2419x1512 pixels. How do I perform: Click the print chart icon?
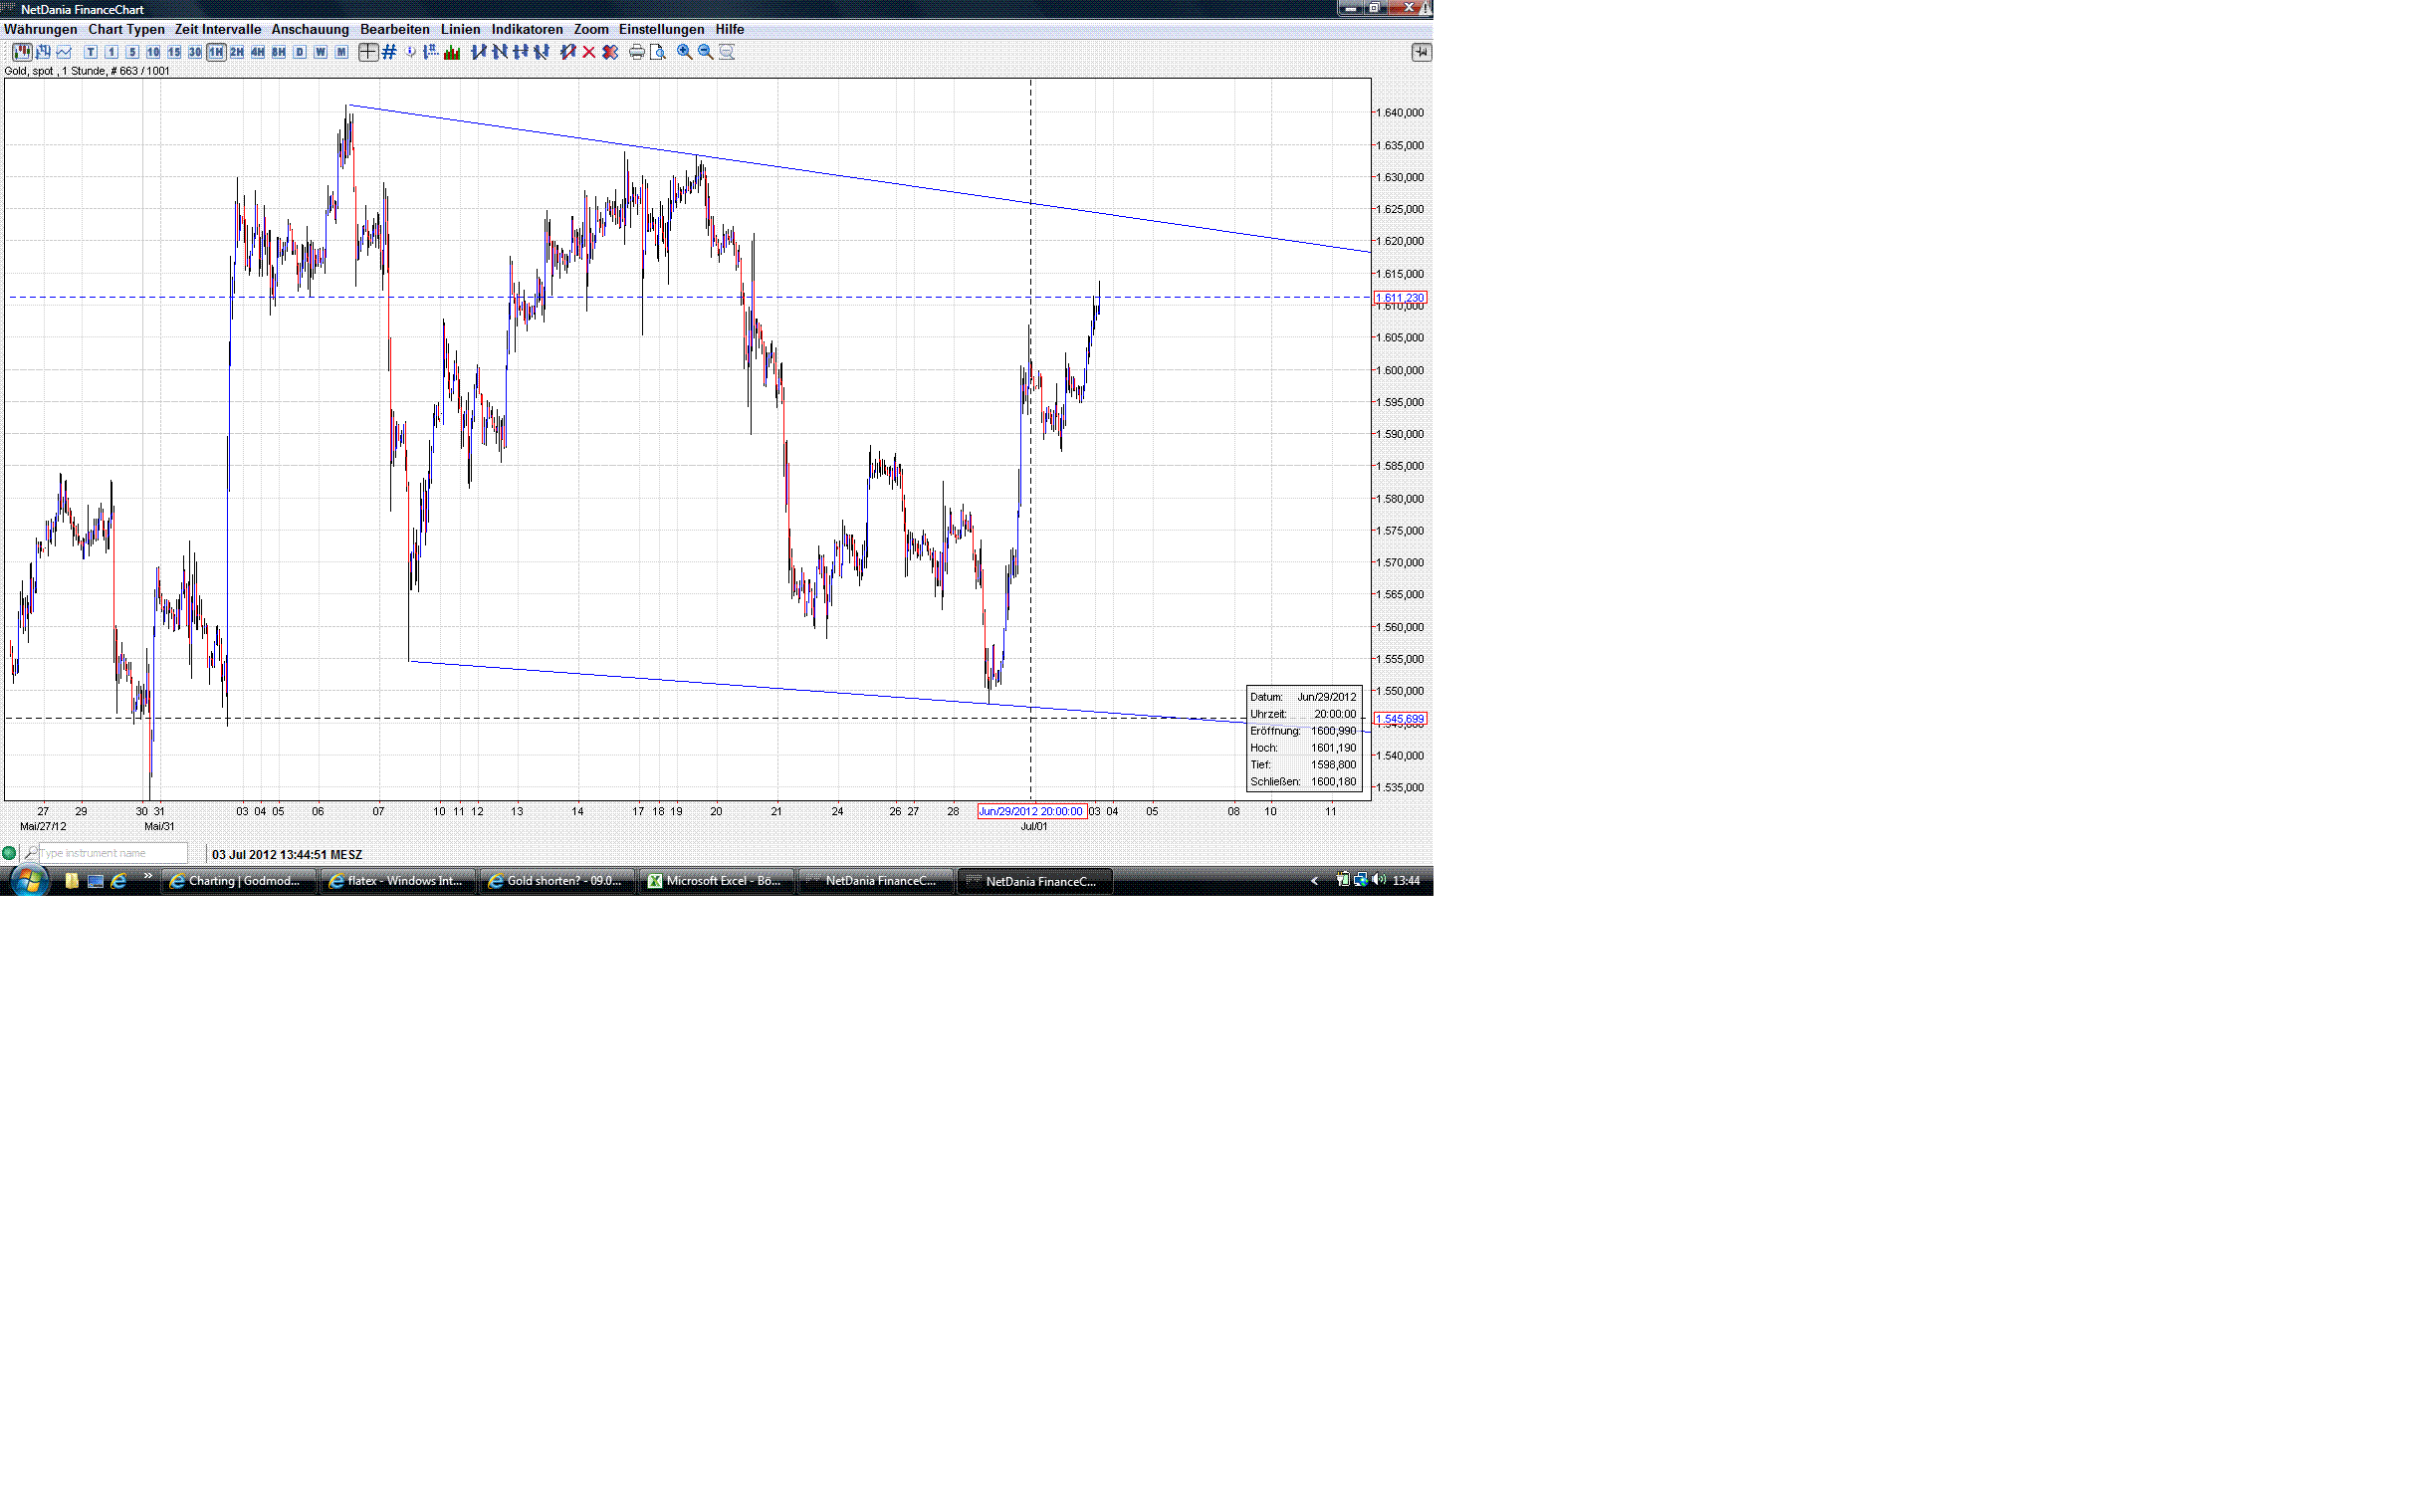[636, 52]
